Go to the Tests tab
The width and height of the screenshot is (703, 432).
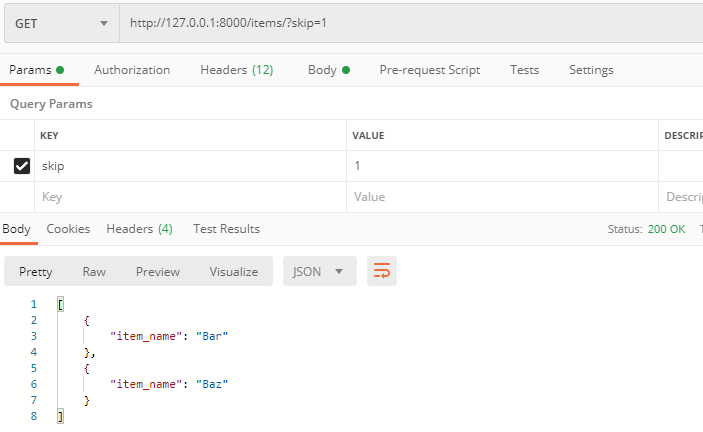(x=524, y=70)
